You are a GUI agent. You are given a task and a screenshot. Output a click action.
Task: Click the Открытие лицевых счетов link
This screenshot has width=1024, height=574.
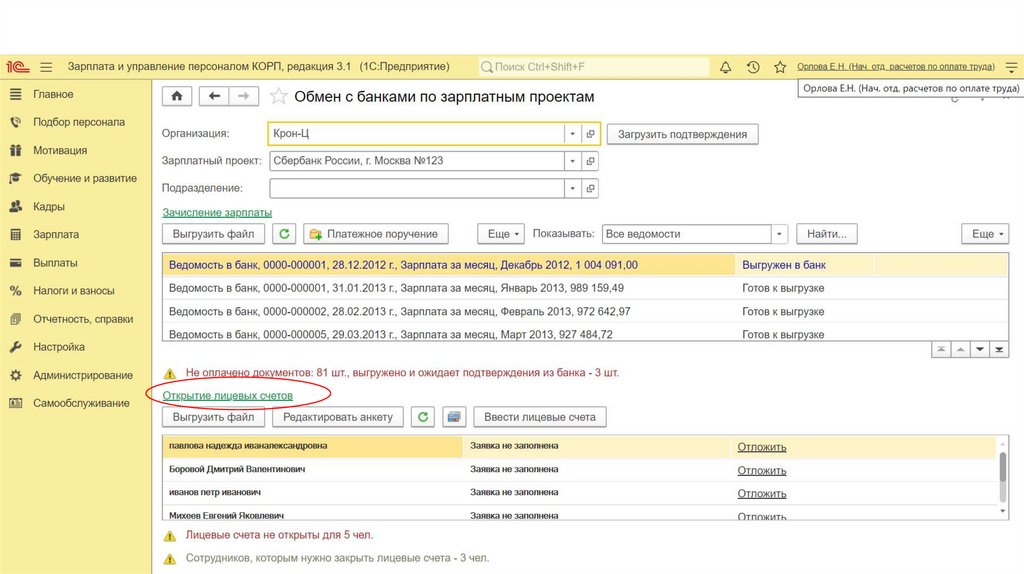228,396
